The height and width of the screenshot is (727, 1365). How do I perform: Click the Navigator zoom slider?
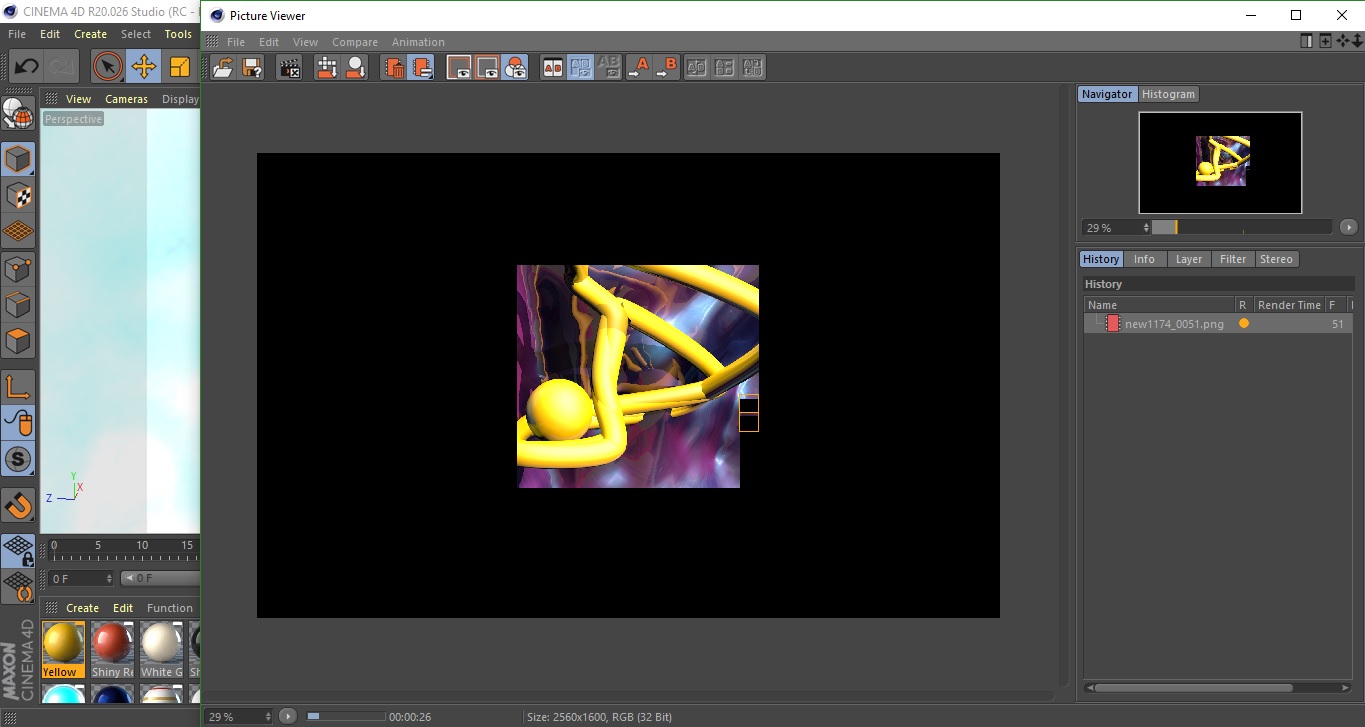pyautogui.click(x=1242, y=227)
